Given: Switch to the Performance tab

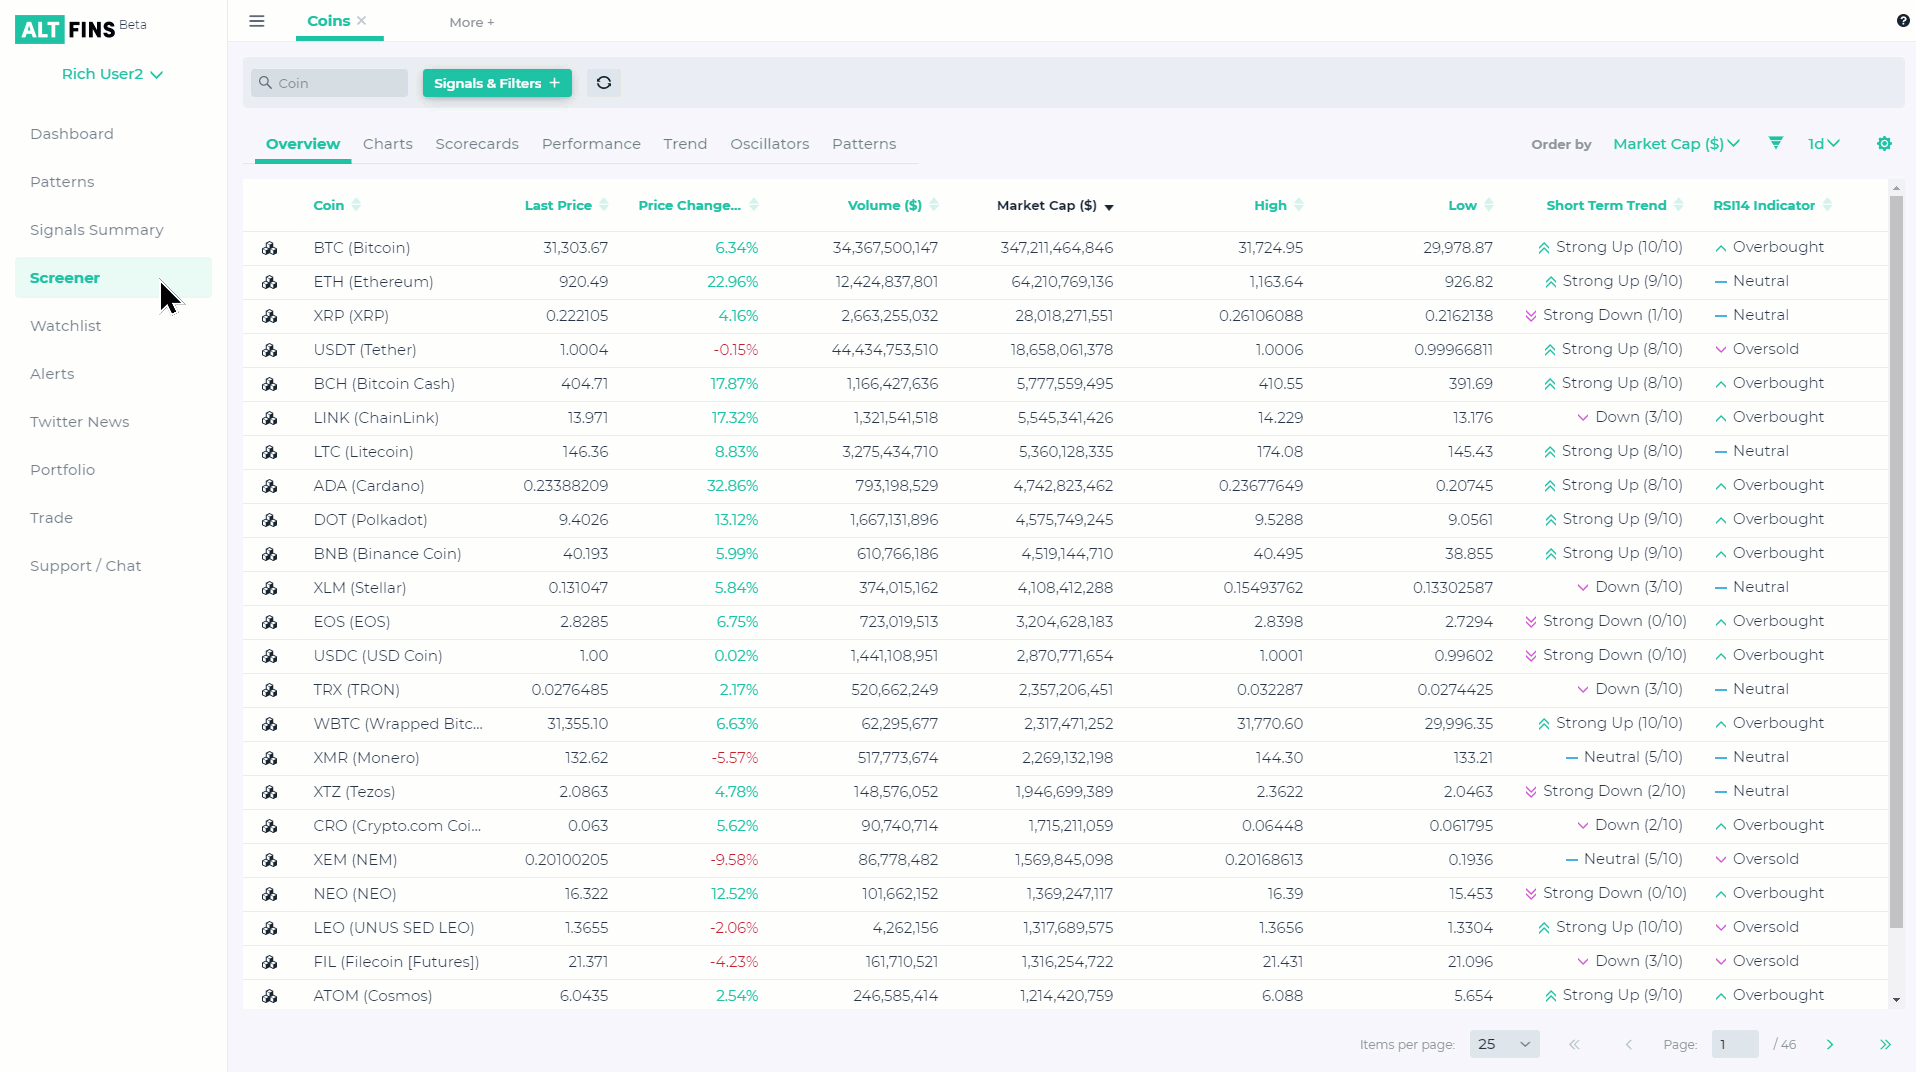Looking at the screenshot, I should [x=591, y=144].
